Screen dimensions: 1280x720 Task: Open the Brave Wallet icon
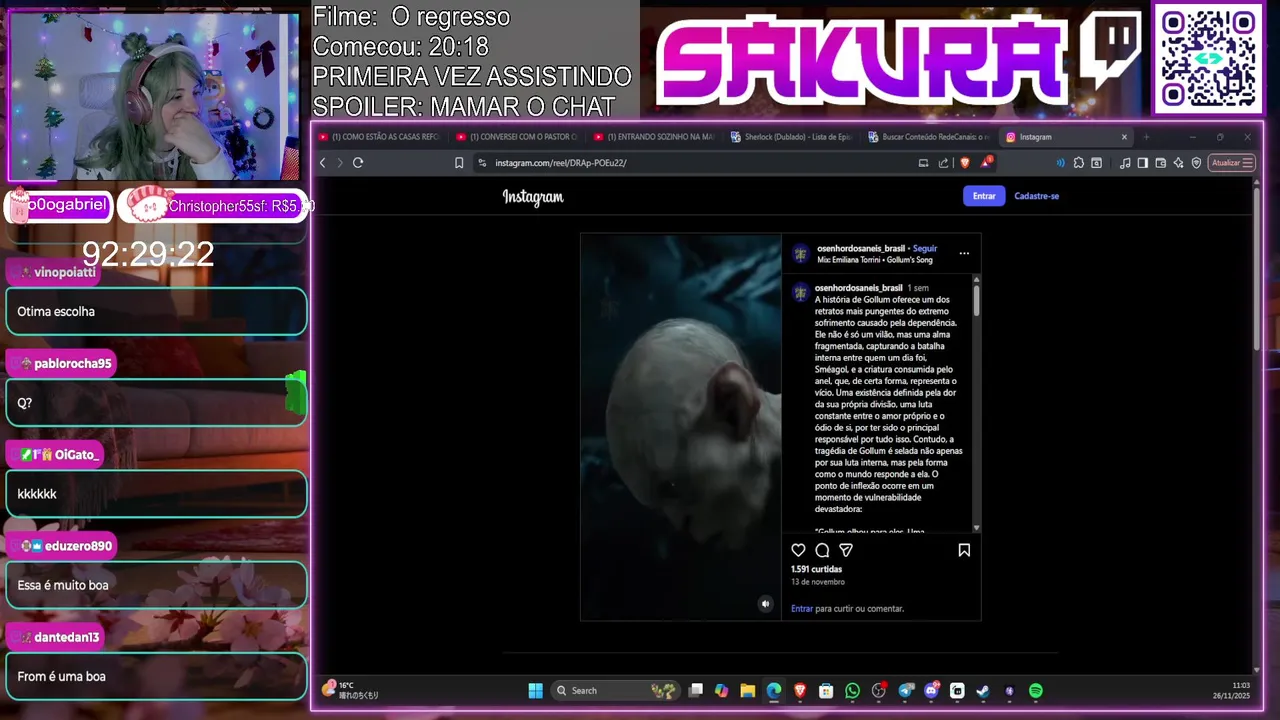[x=1160, y=163]
